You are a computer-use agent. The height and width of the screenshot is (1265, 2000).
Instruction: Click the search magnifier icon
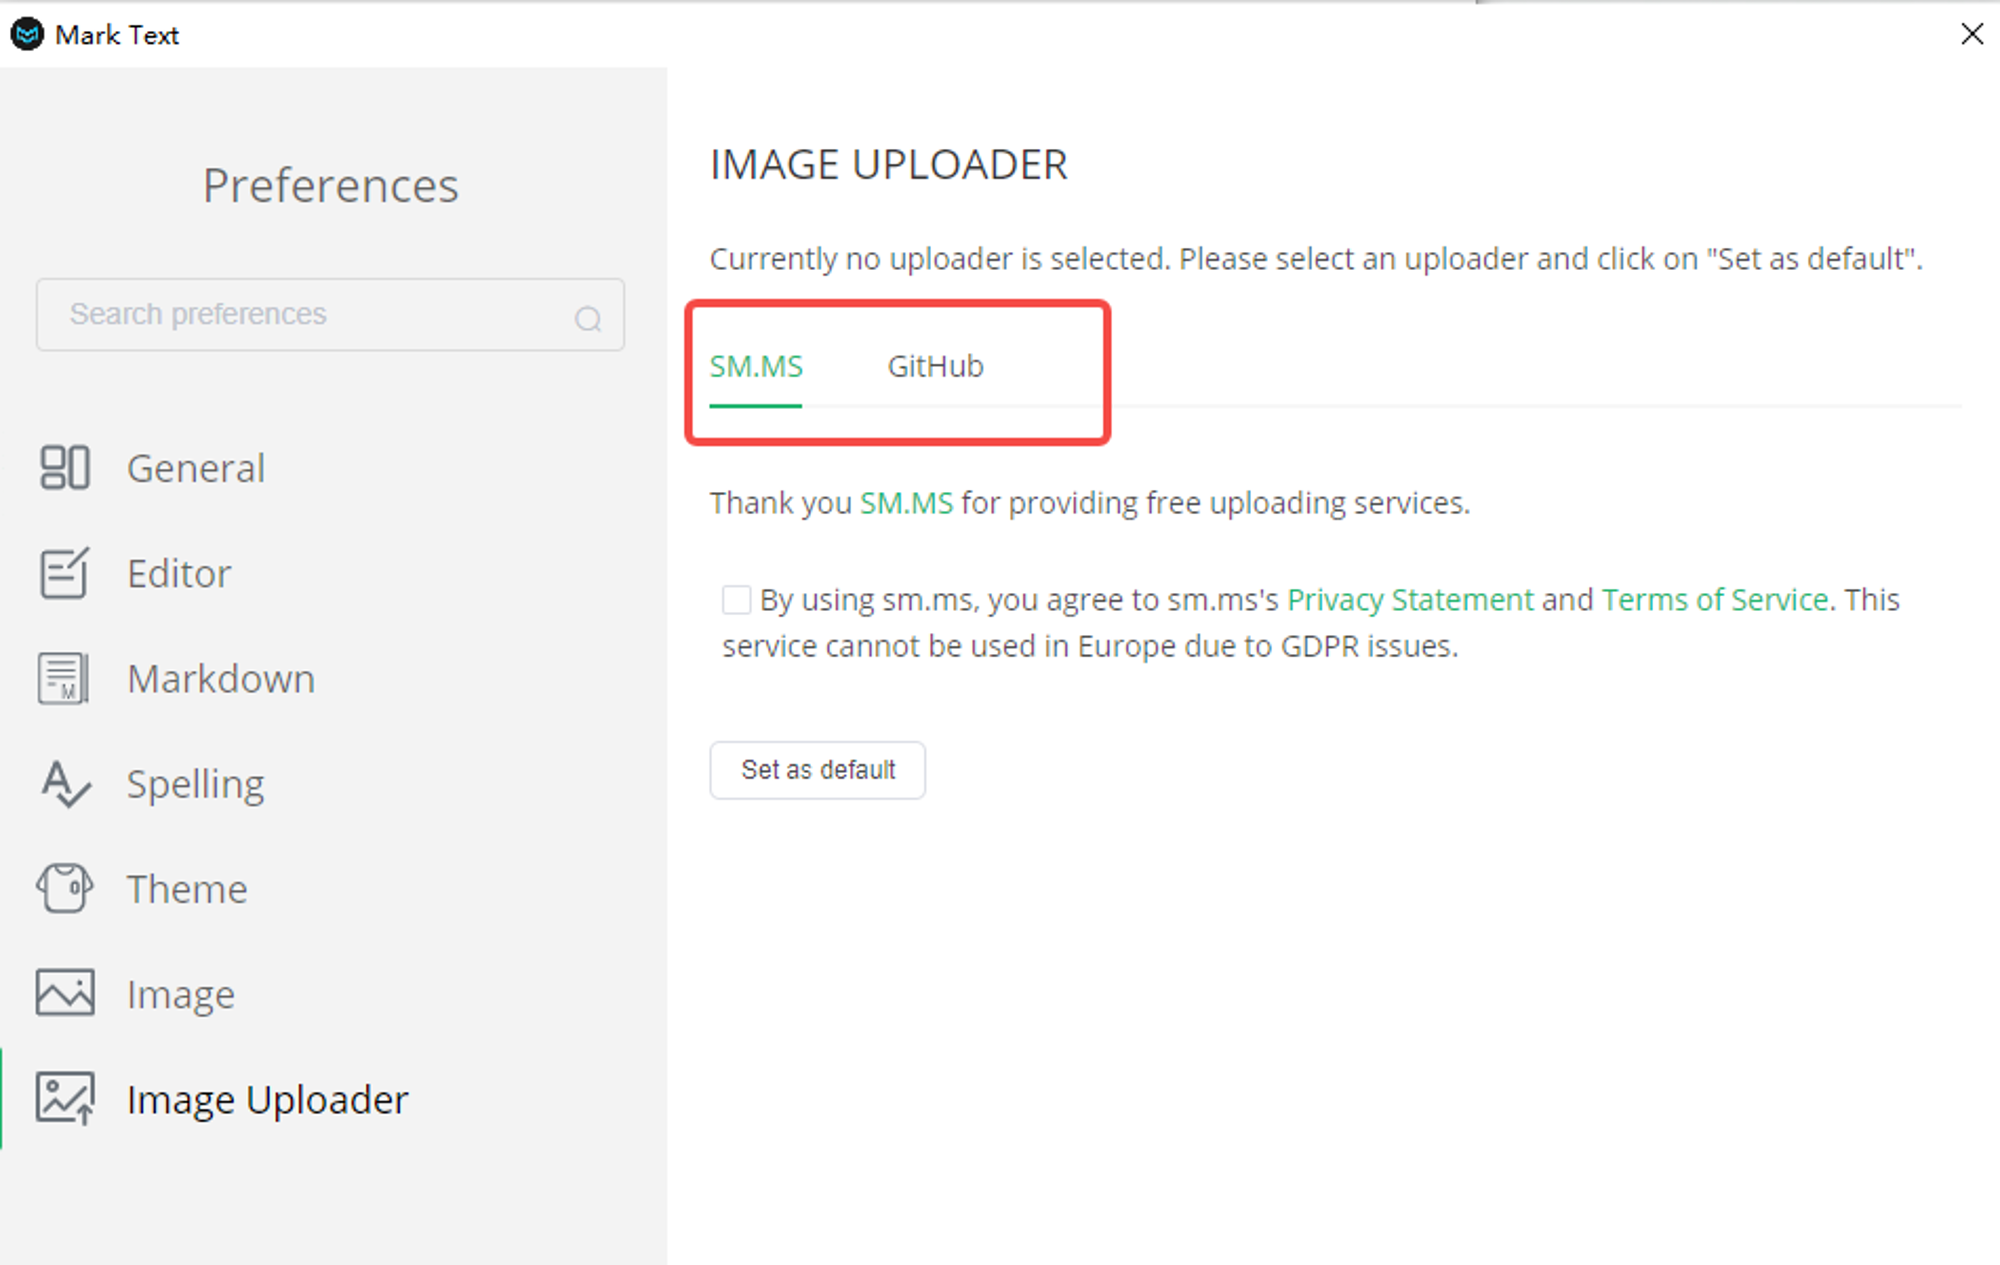coord(588,318)
